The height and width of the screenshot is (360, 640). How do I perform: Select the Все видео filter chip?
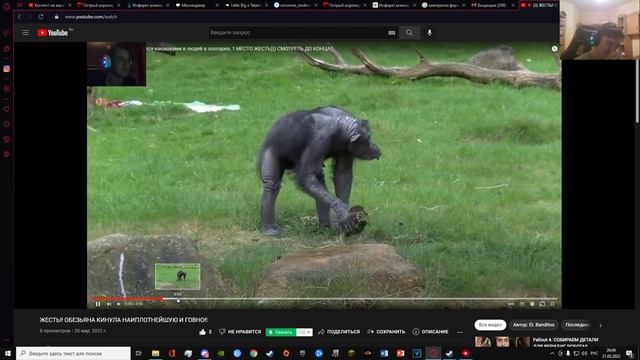[490, 325]
